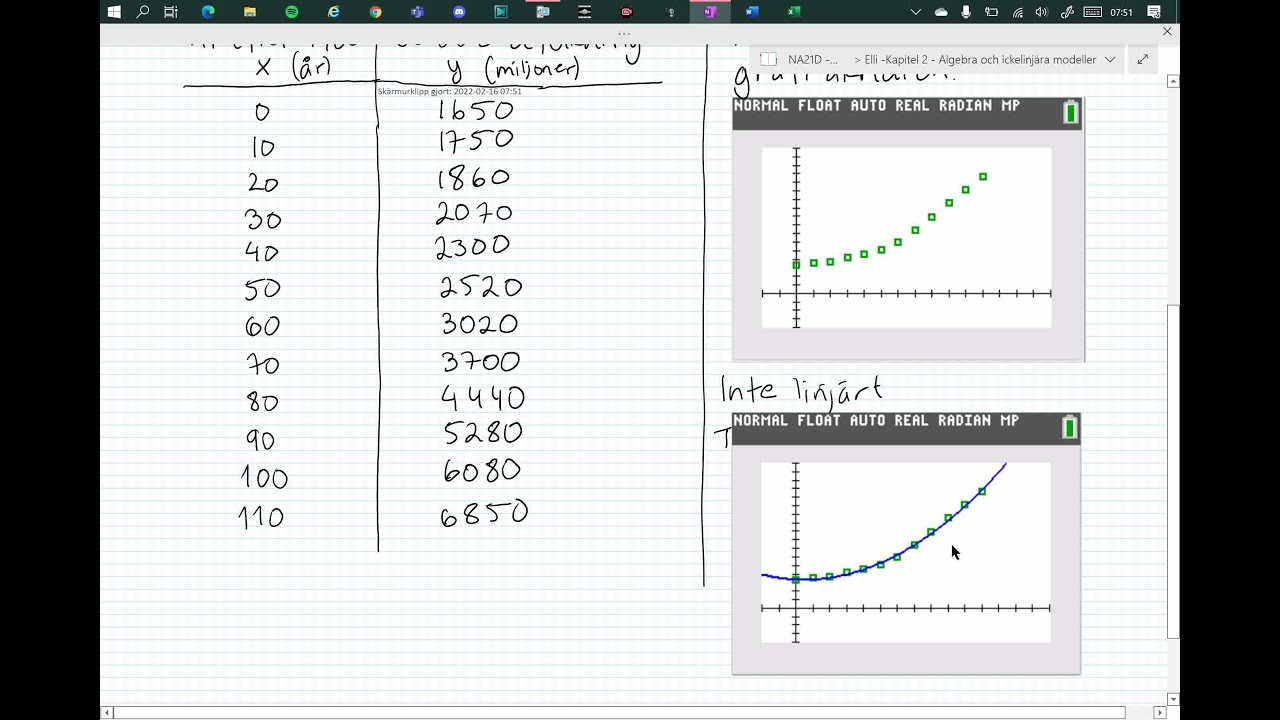This screenshot has height=720, width=1280.
Task: Click the NA21D notebook breadcrumb
Action: click(813, 59)
